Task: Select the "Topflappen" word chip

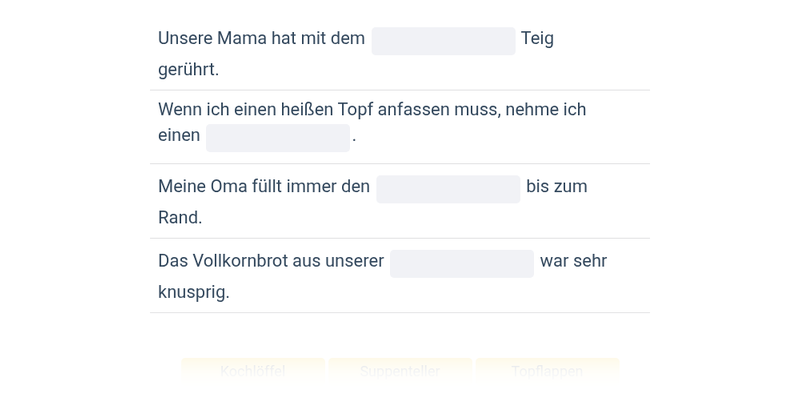Action: 547,371
